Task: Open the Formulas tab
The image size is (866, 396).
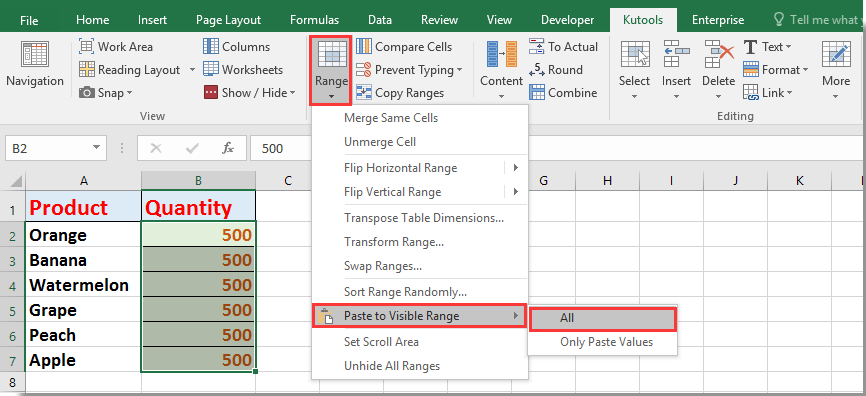Action: click(314, 20)
